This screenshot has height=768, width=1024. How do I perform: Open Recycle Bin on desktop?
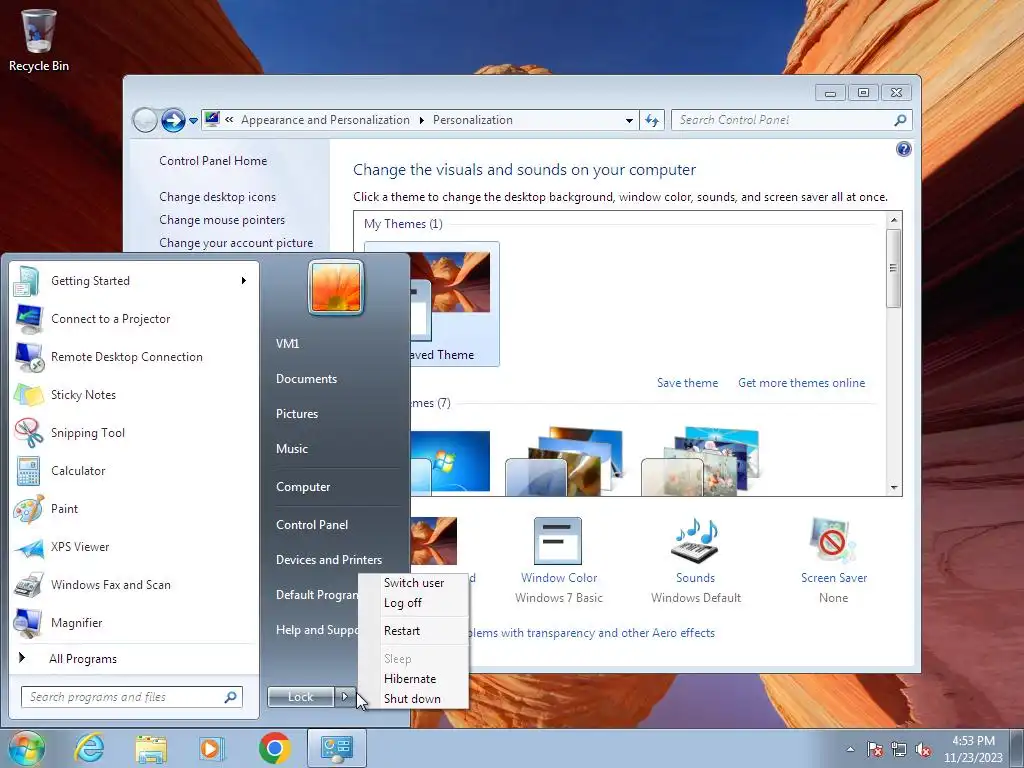(x=39, y=40)
